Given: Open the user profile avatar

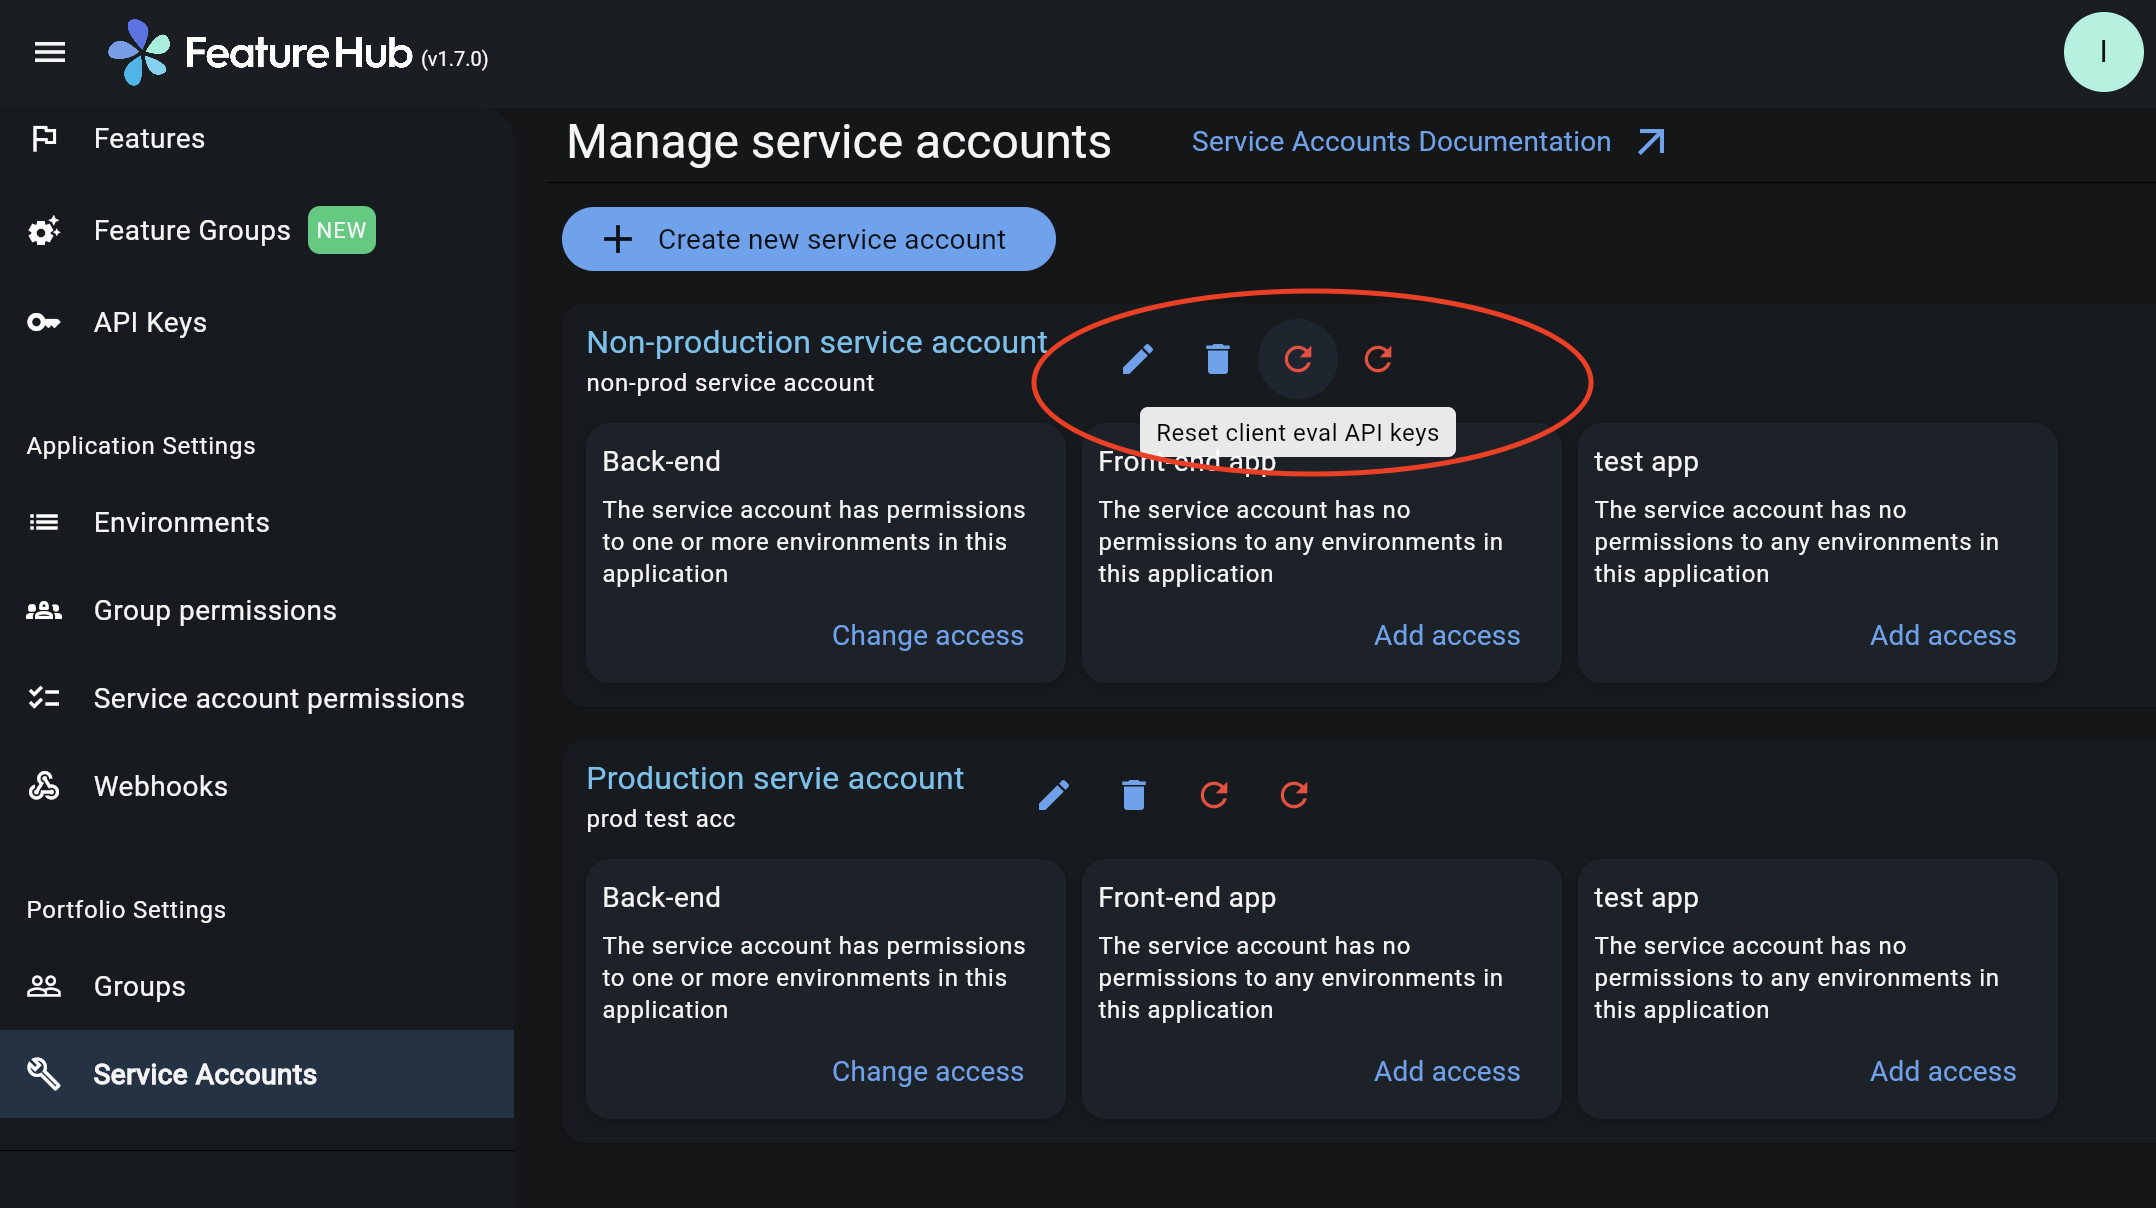Looking at the screenshot, I should [2103, 52].
